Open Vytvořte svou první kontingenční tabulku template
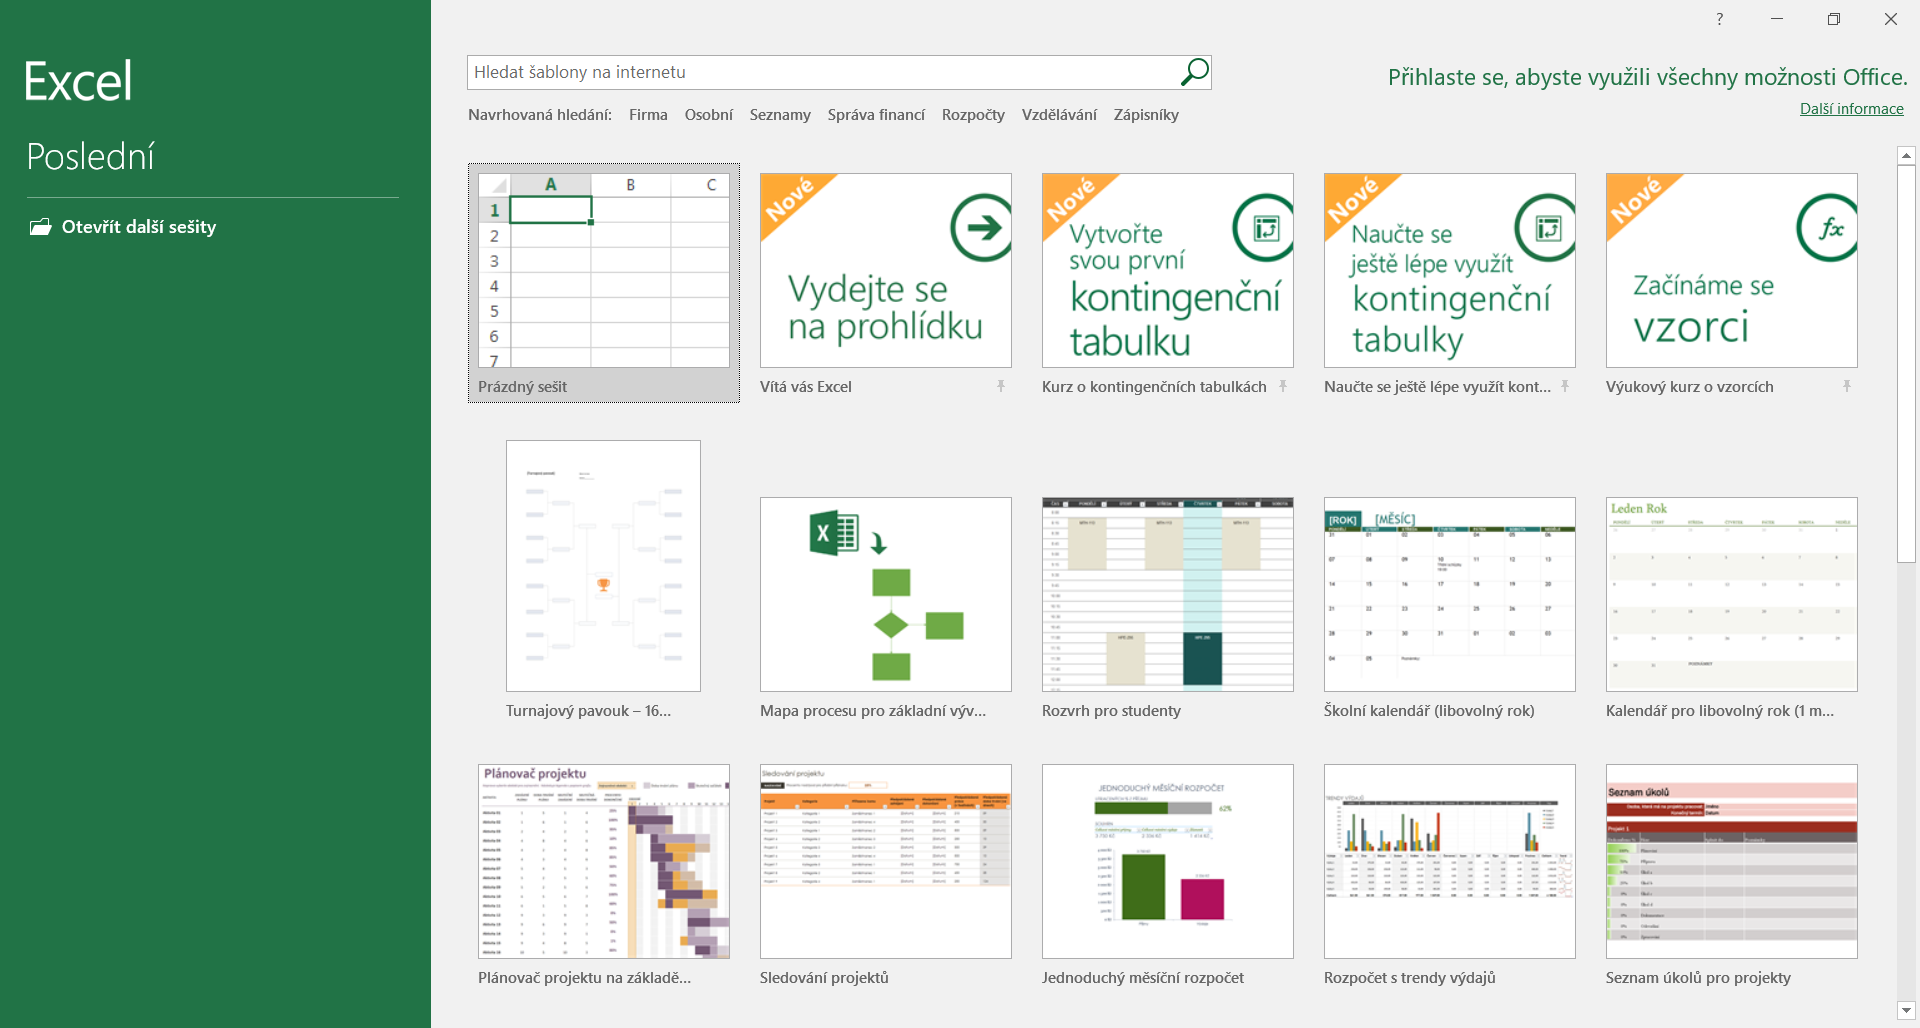The image size is (1920, 1028). click(1168, 270)
